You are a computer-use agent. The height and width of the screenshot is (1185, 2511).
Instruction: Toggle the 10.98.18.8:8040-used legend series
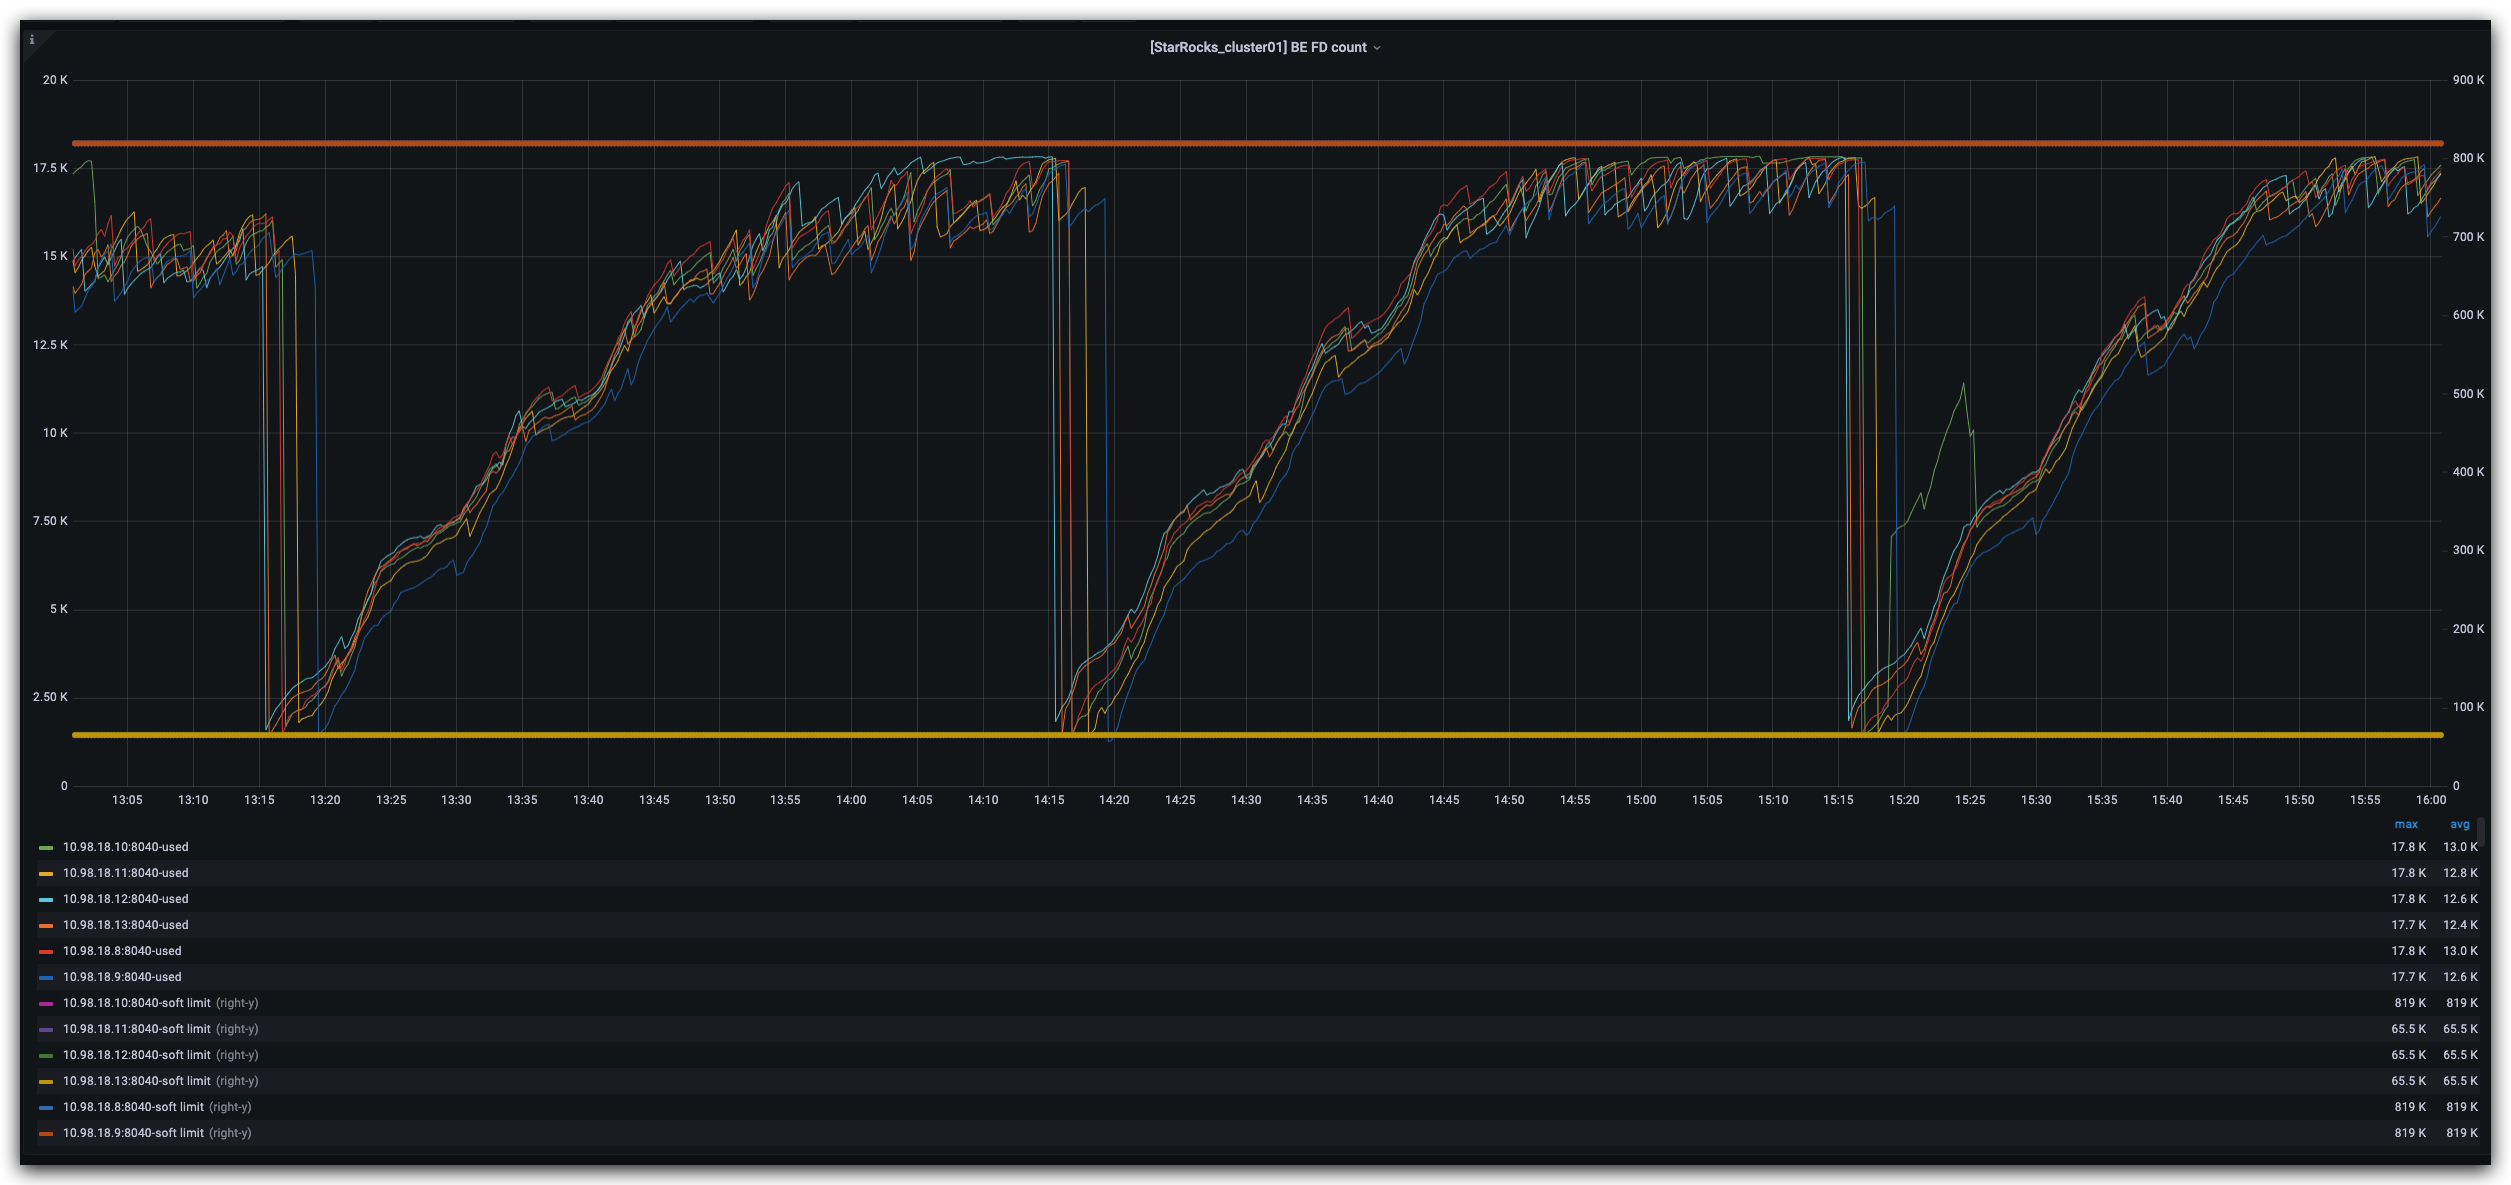(122, 951)
